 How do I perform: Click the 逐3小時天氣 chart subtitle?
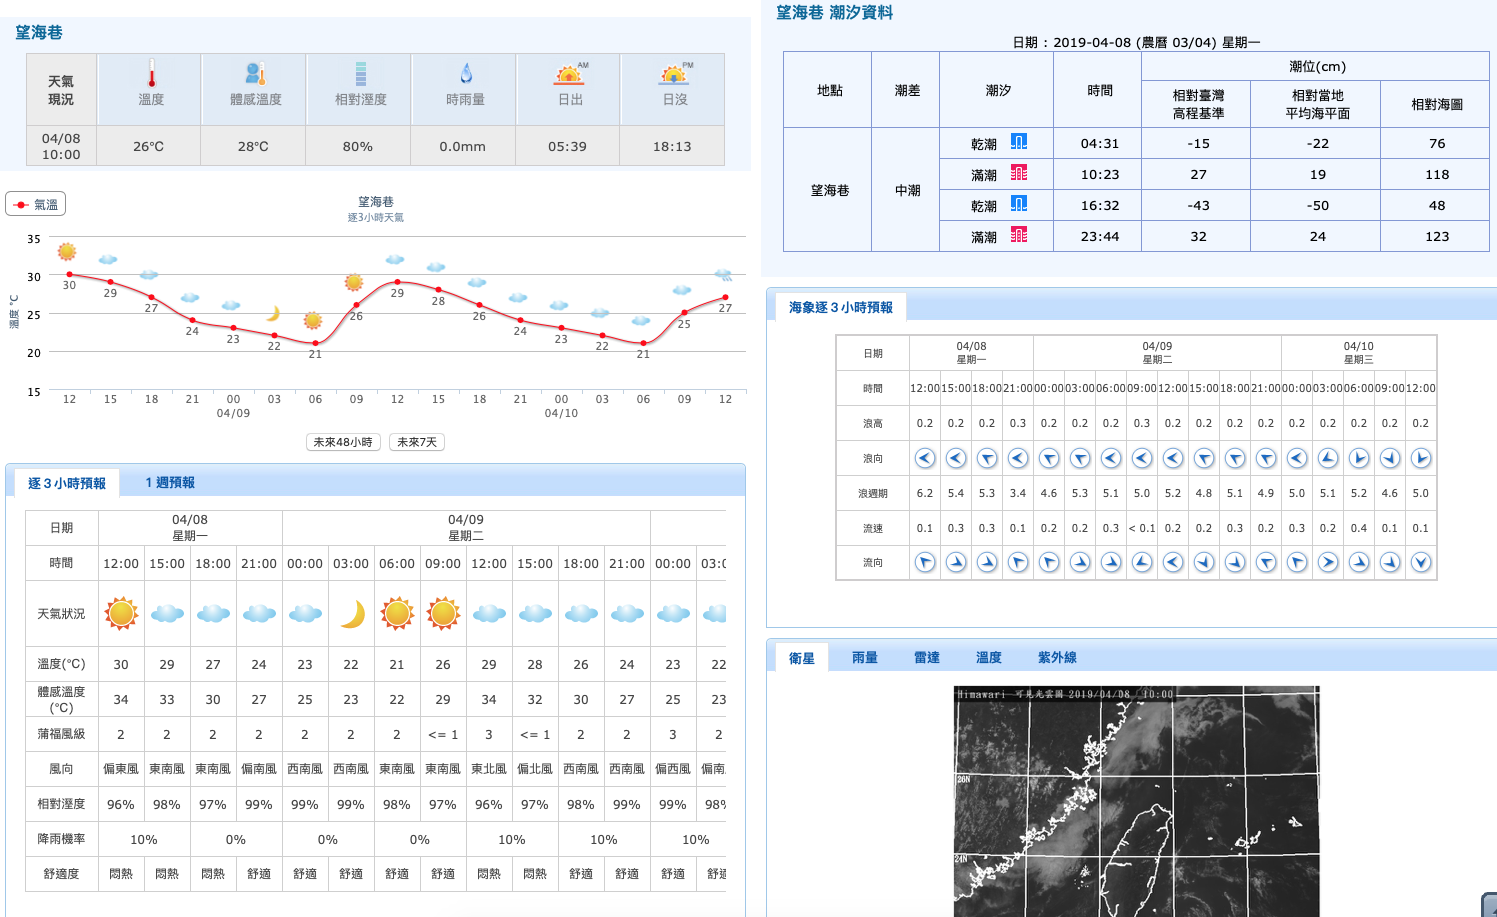coord(376,217)
